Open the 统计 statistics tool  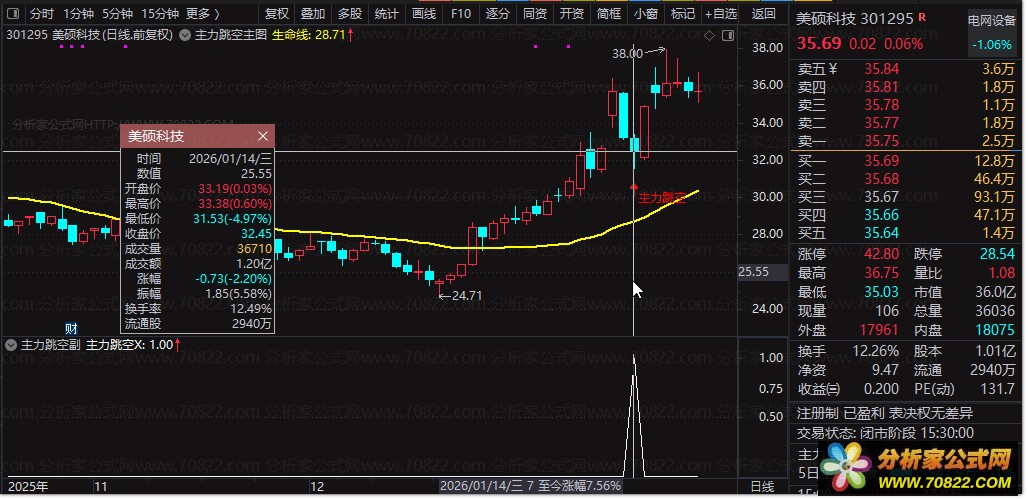point(387,13)
